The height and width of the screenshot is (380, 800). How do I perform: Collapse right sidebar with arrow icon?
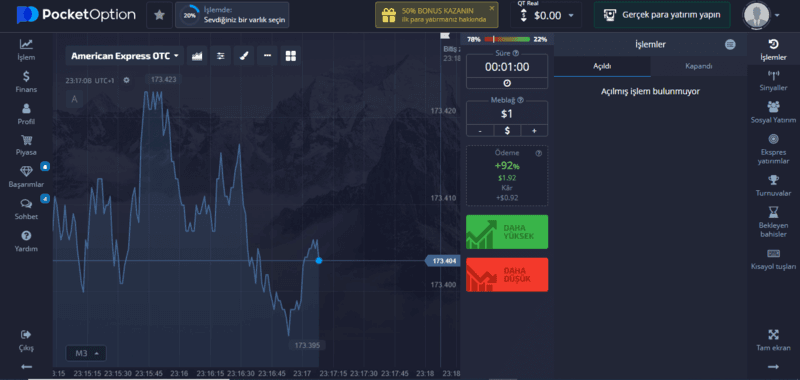pos(773,367)
